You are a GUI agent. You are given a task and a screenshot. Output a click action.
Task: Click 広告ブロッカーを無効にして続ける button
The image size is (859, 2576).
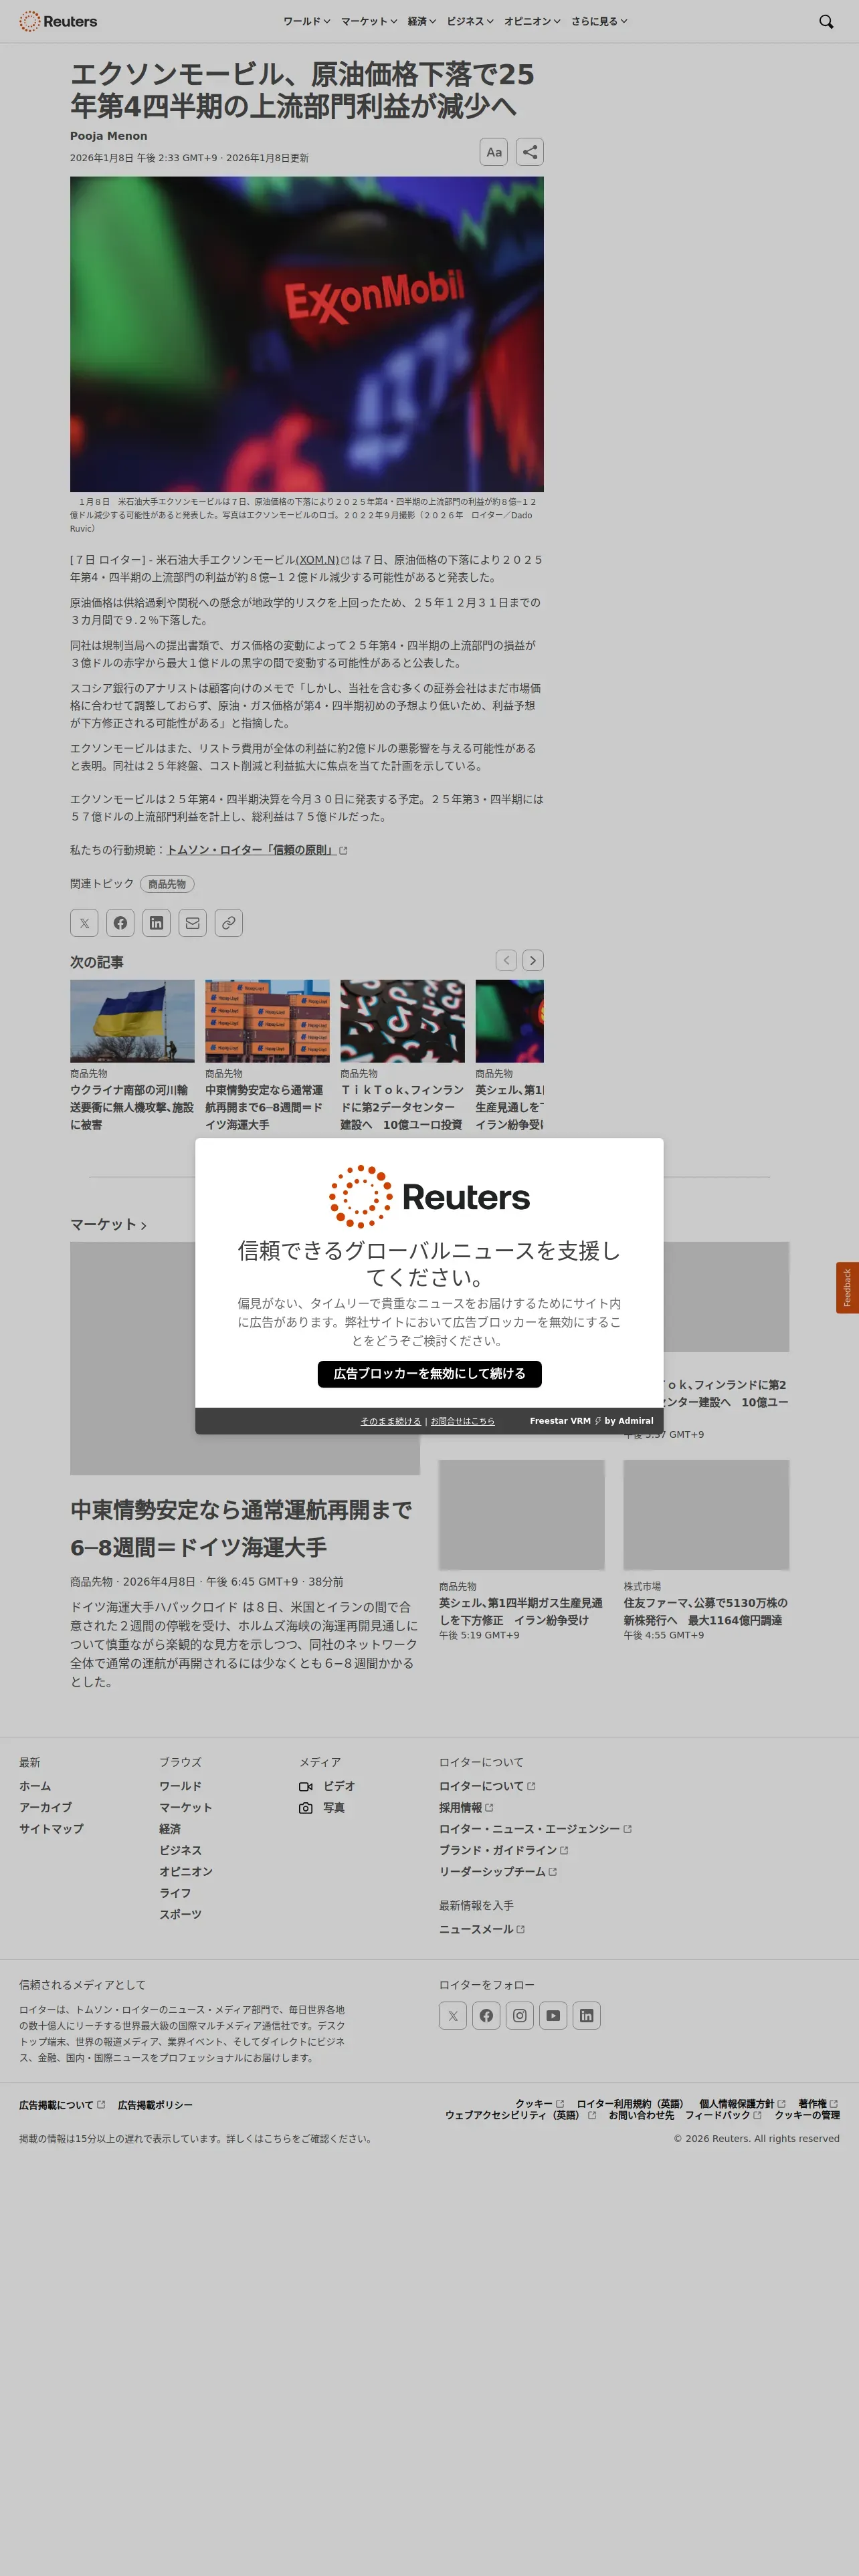coord(429,1374)
